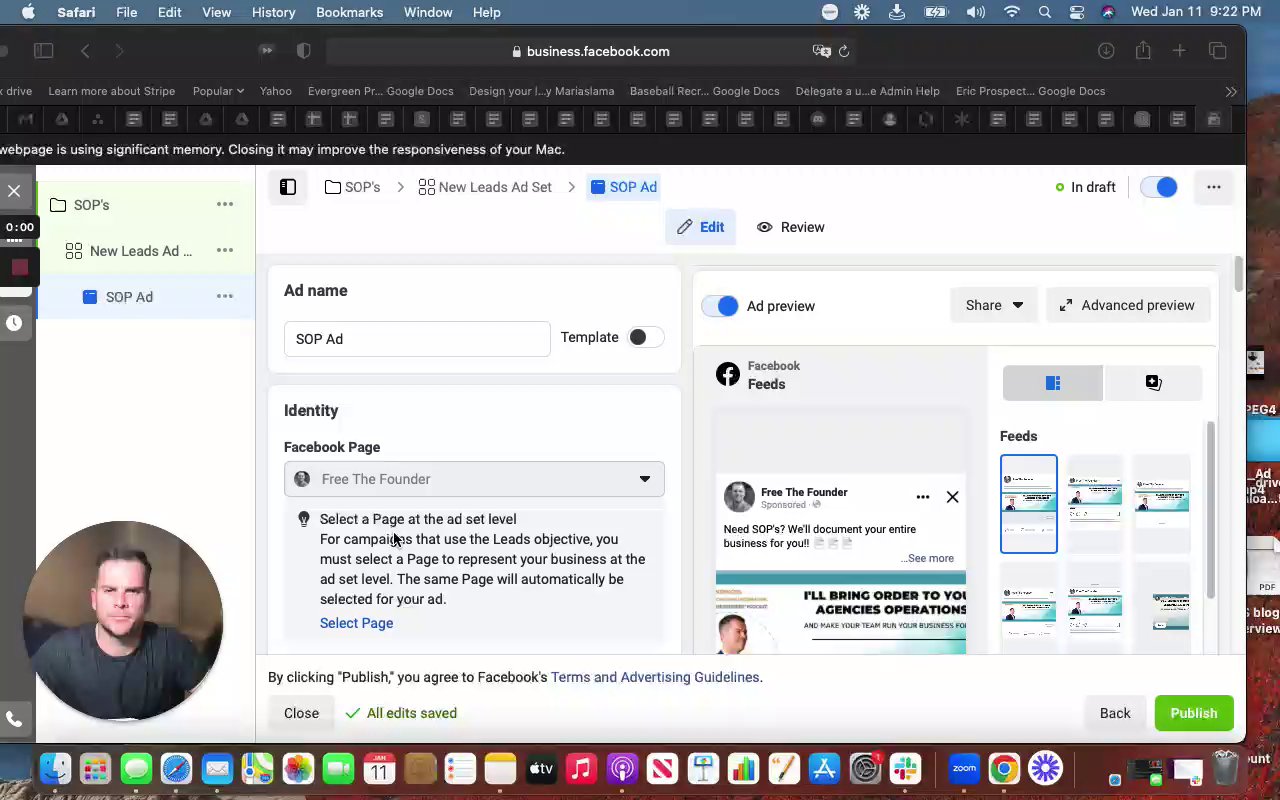
Task: Select New Leads Ad set in the sidebar tree
Action: tap(141, 251)
